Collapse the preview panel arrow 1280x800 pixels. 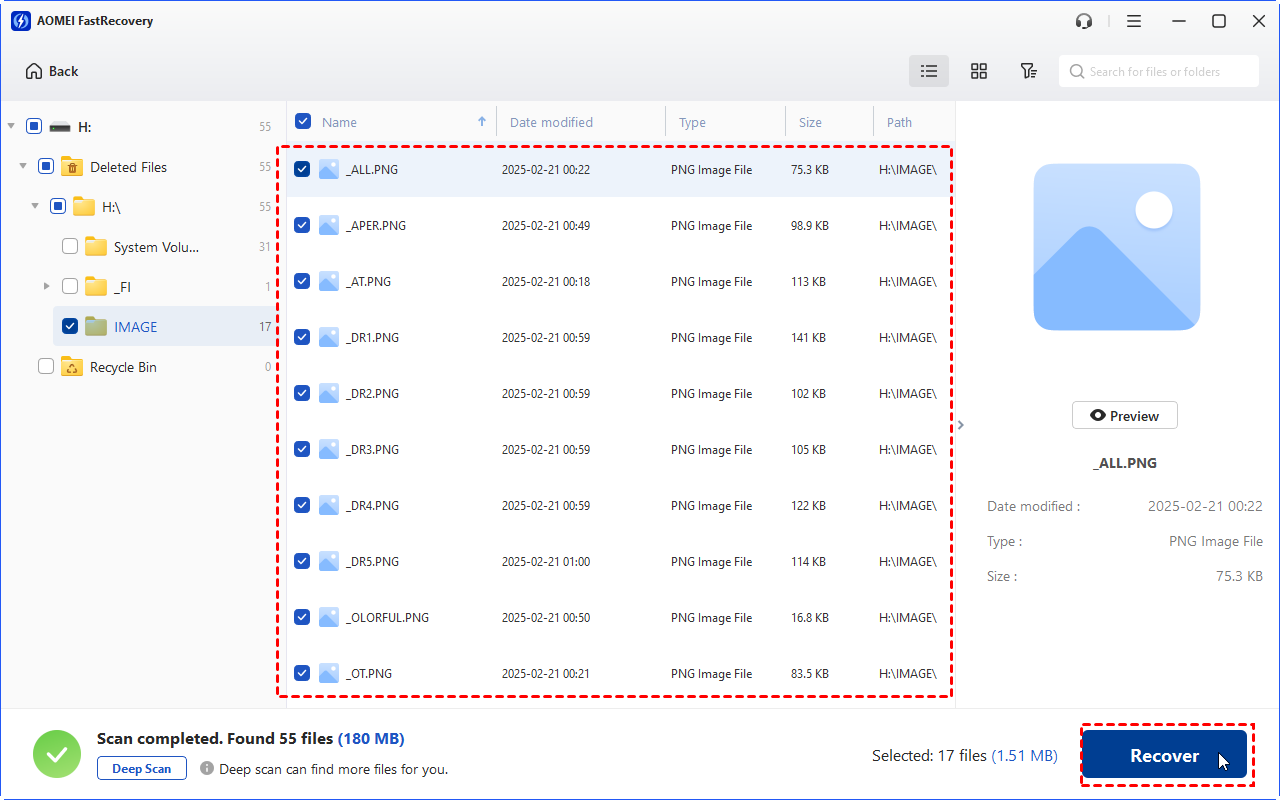pyautogui.click(x=961, y=425)
